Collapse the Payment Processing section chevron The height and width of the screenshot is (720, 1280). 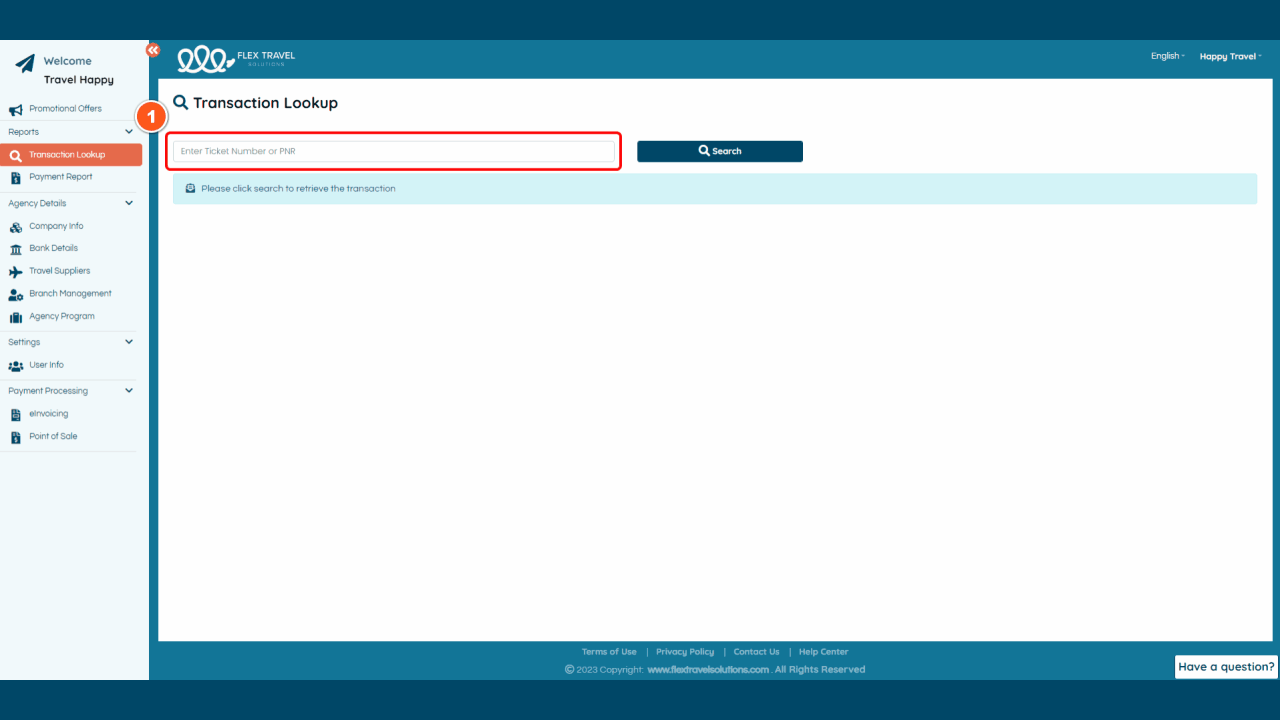(129, 391)
